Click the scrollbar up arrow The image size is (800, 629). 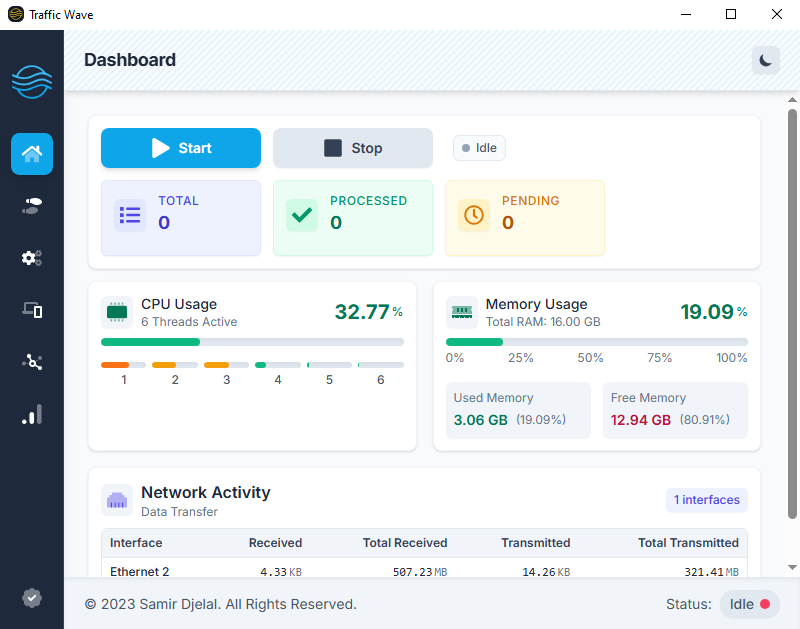[792, 100]
